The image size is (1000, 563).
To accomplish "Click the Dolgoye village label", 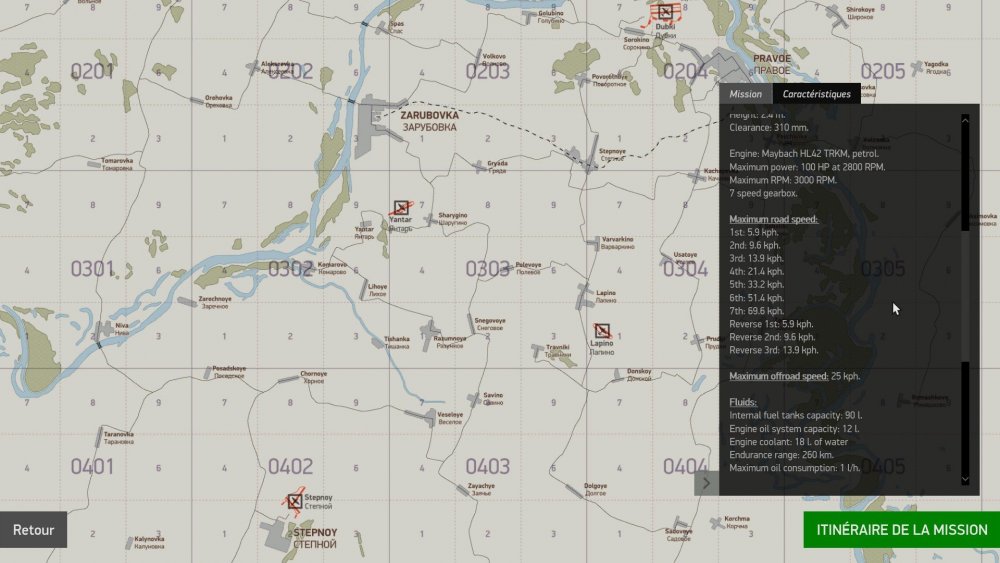I will pyautogui.click(x=596, y=489).
